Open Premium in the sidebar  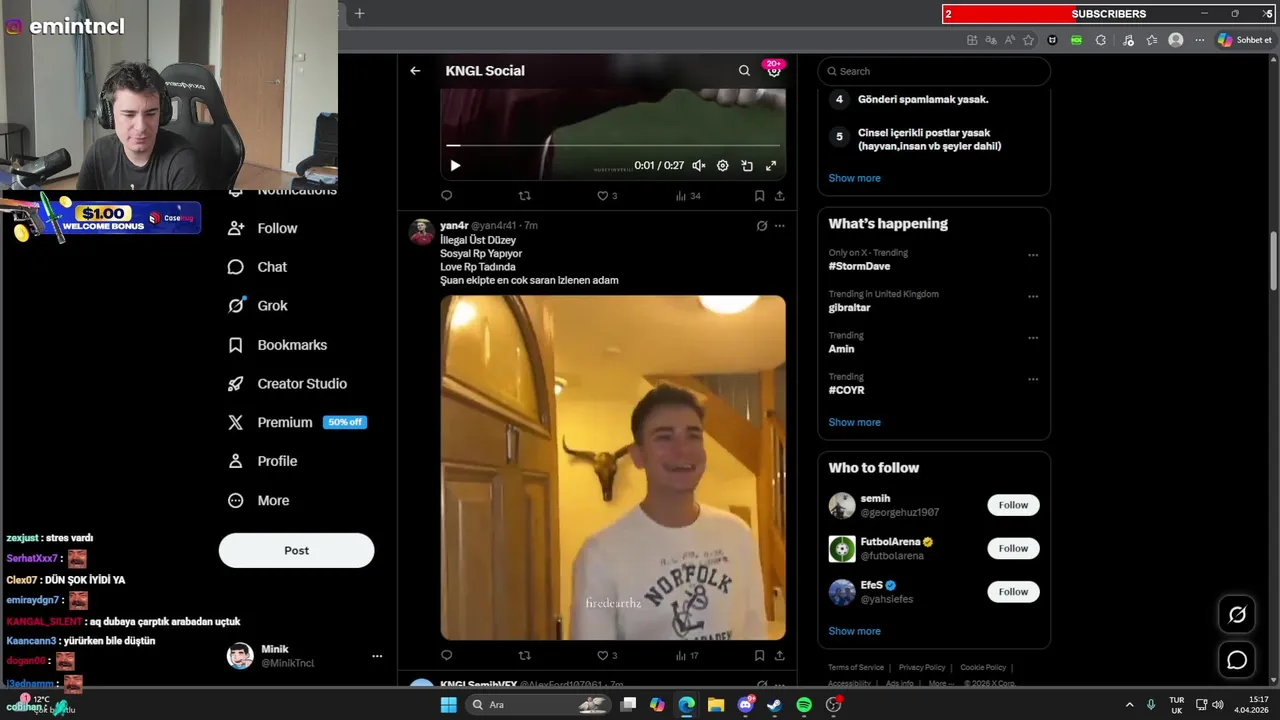pyautogui.click(x=297, y=423)
